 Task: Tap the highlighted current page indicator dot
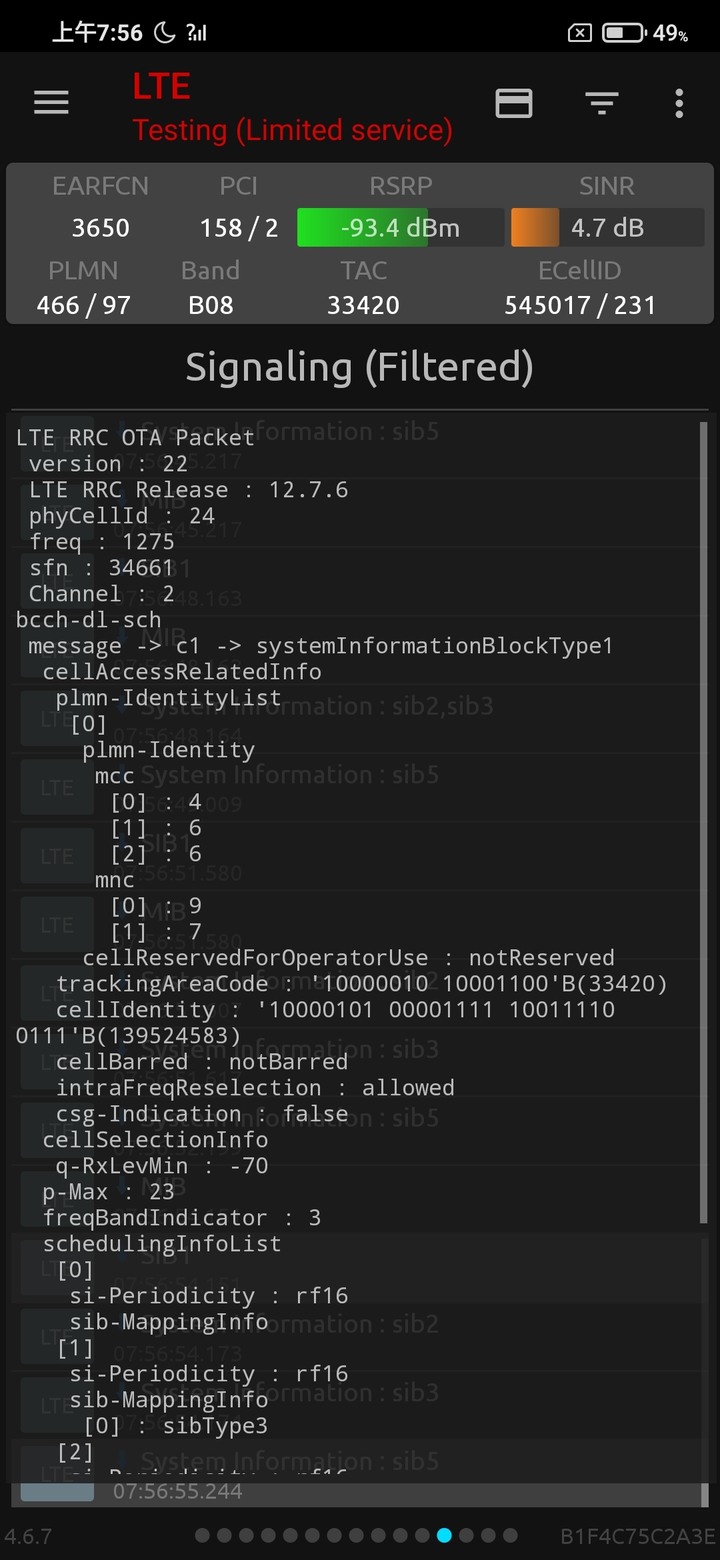point(444,1535)
